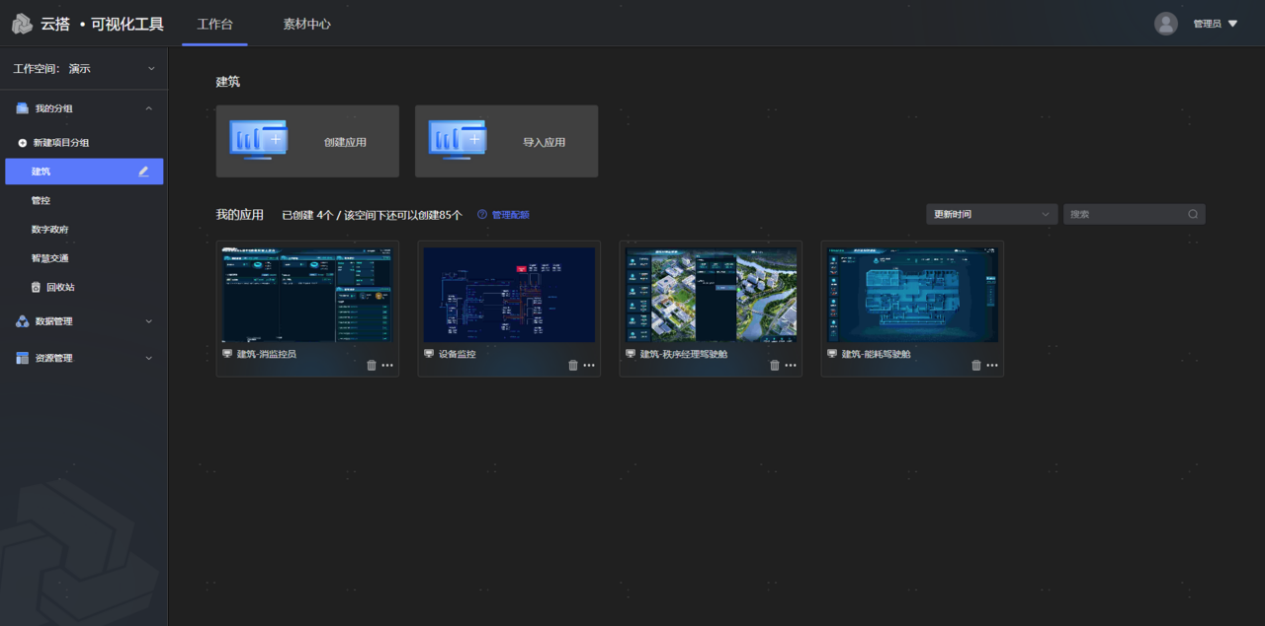Open the 建筑-秩序经理驾驶舱 app thumbnail
The image size is (1265, 626).
click(710, 294)
